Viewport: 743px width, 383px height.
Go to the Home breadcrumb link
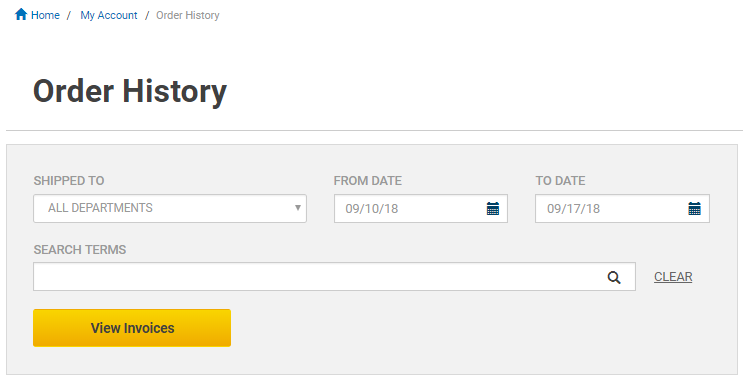coord(45,15)
